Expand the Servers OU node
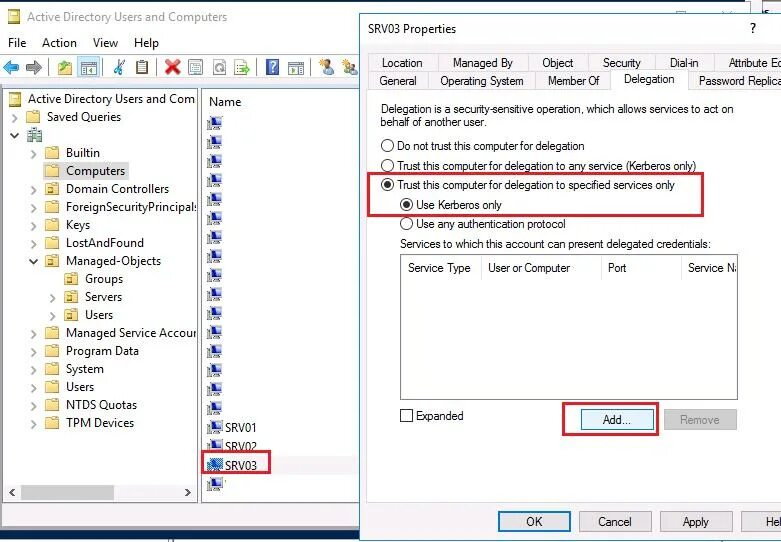The width and height of the screenshot is (781, 542). click(52, 298)
